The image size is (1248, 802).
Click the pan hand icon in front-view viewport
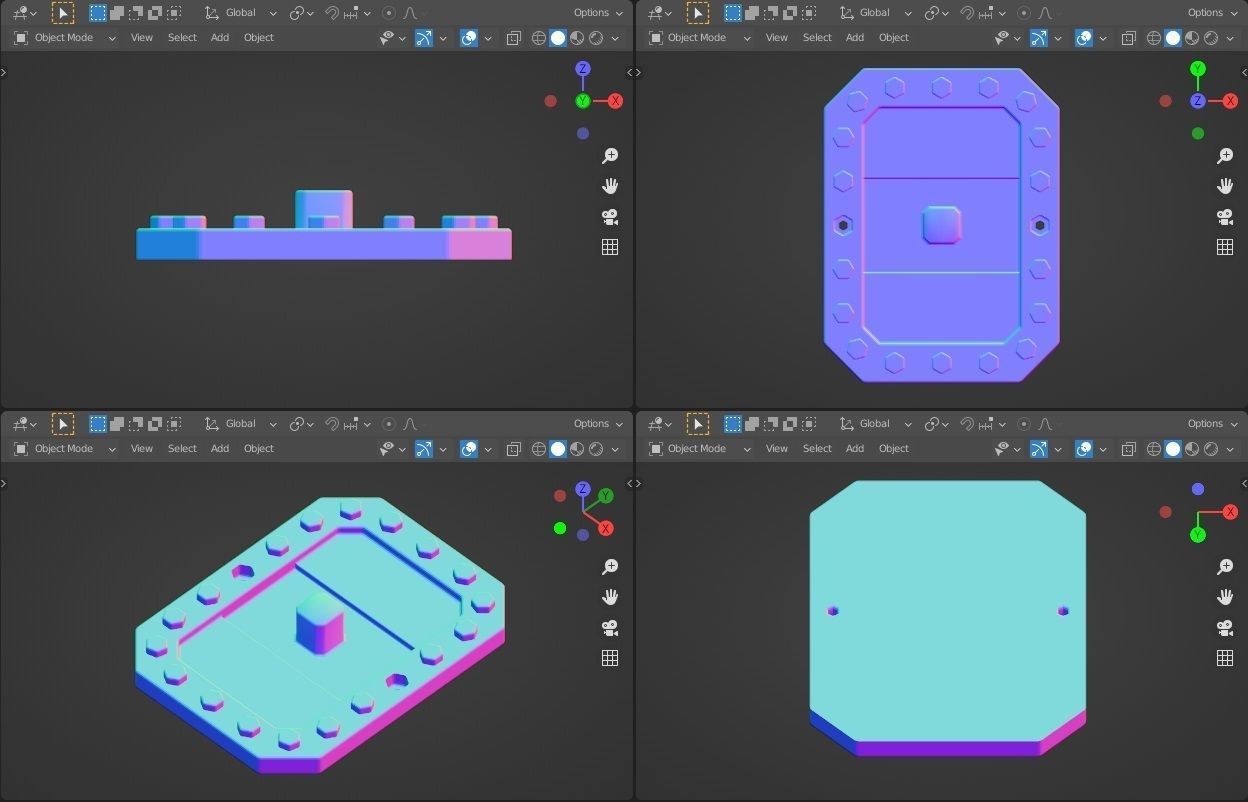(x=610, y=186)
